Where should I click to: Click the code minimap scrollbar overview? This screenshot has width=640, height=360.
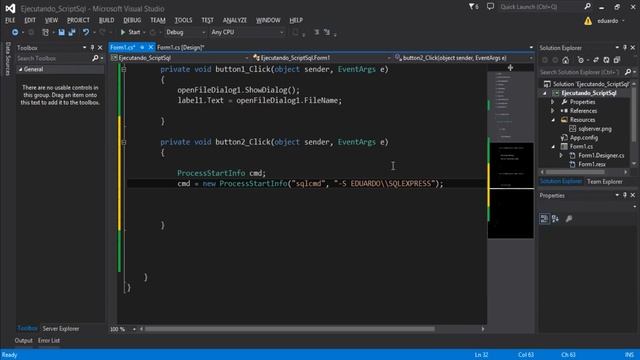[x=511, y=155]
